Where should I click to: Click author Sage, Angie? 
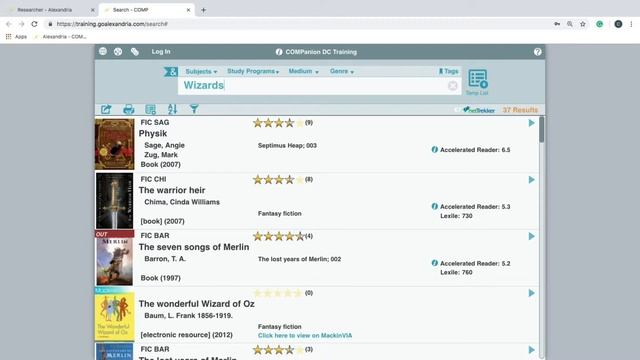click(x=164, y=145)
